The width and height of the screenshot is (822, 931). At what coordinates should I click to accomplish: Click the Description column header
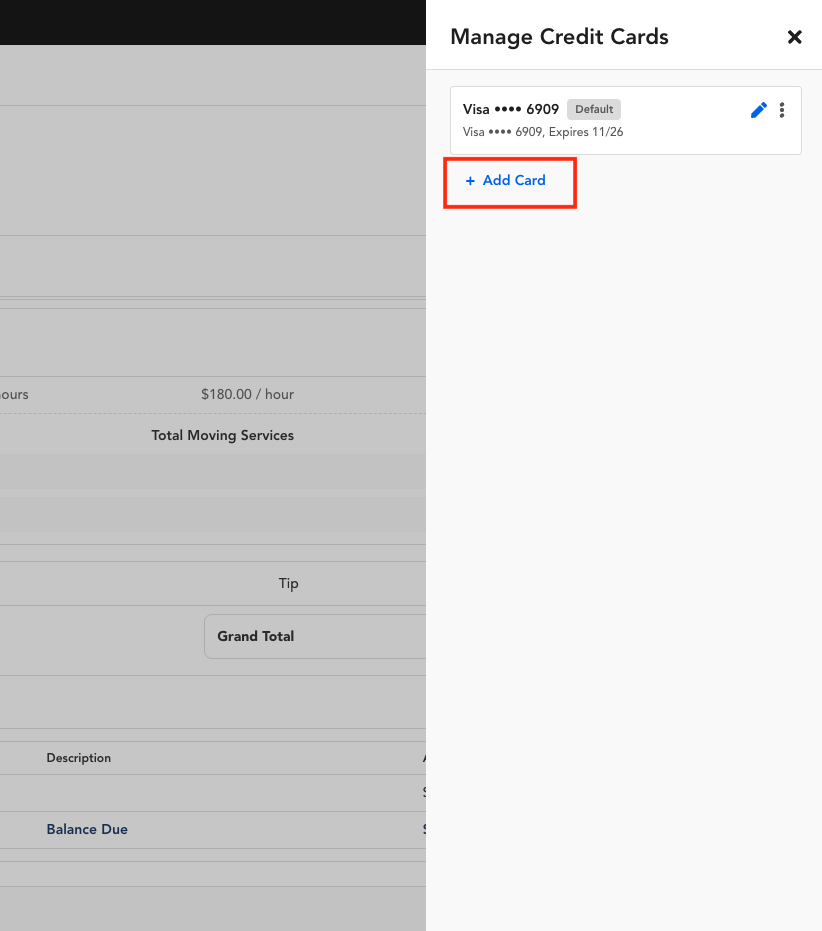tap(79, 758)
